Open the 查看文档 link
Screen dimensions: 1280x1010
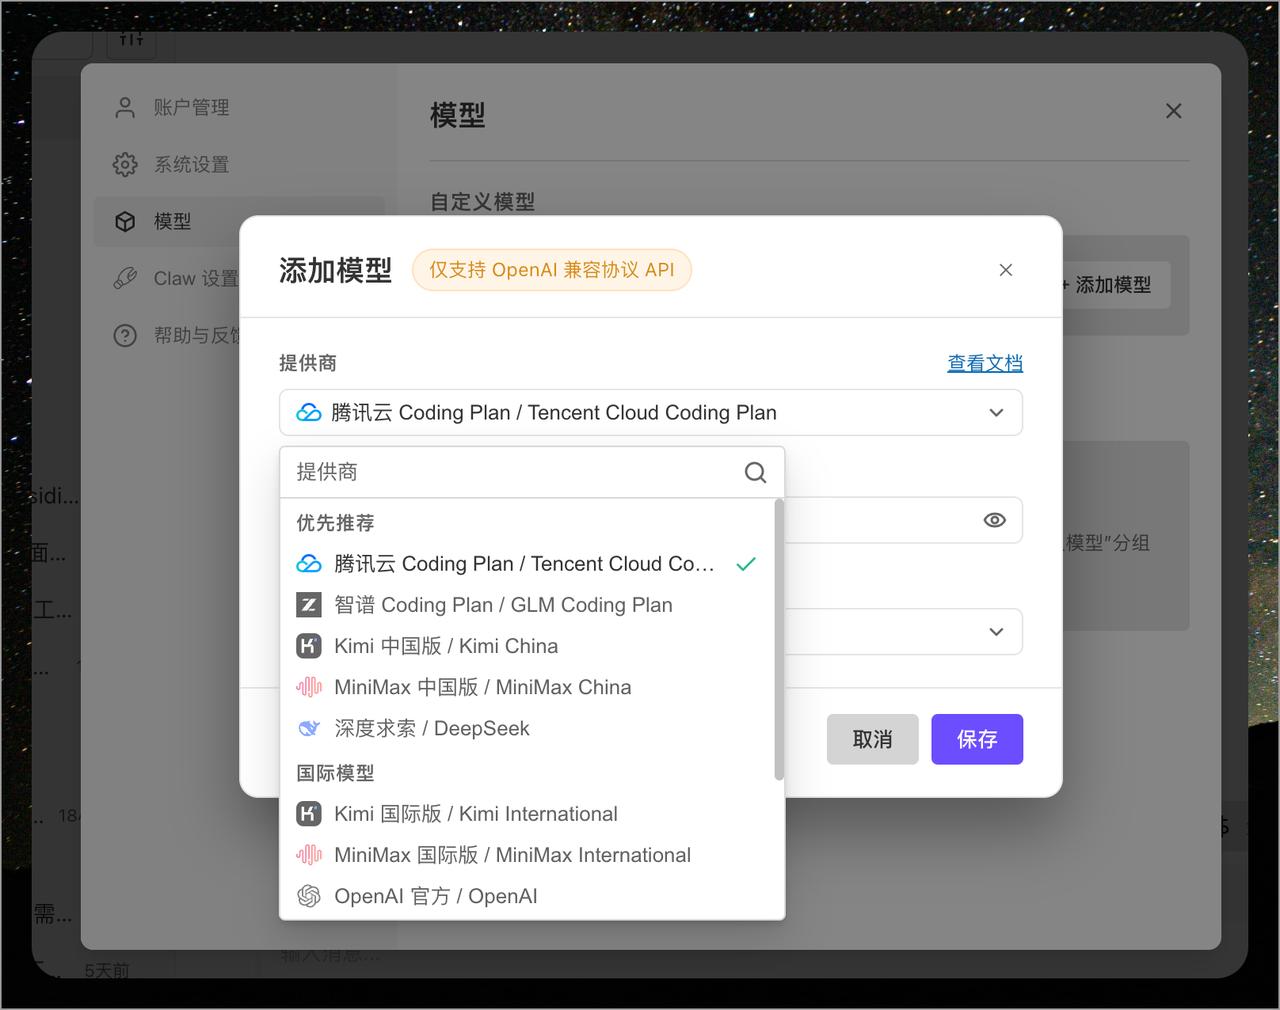(x=985, y=363)
